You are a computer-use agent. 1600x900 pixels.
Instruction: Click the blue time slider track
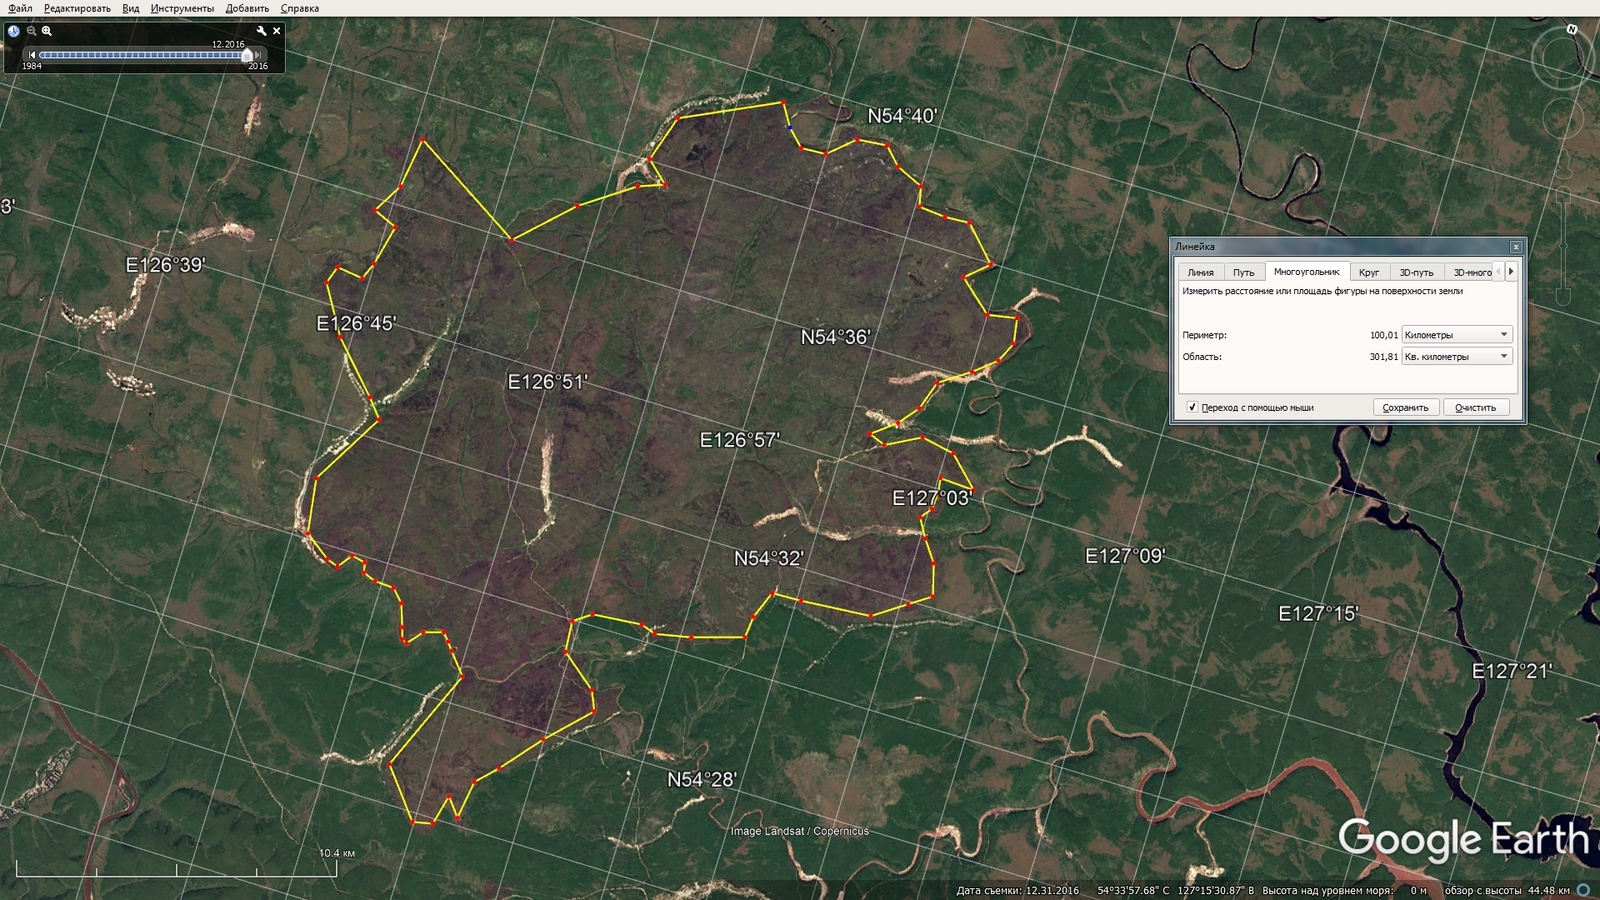140,55
